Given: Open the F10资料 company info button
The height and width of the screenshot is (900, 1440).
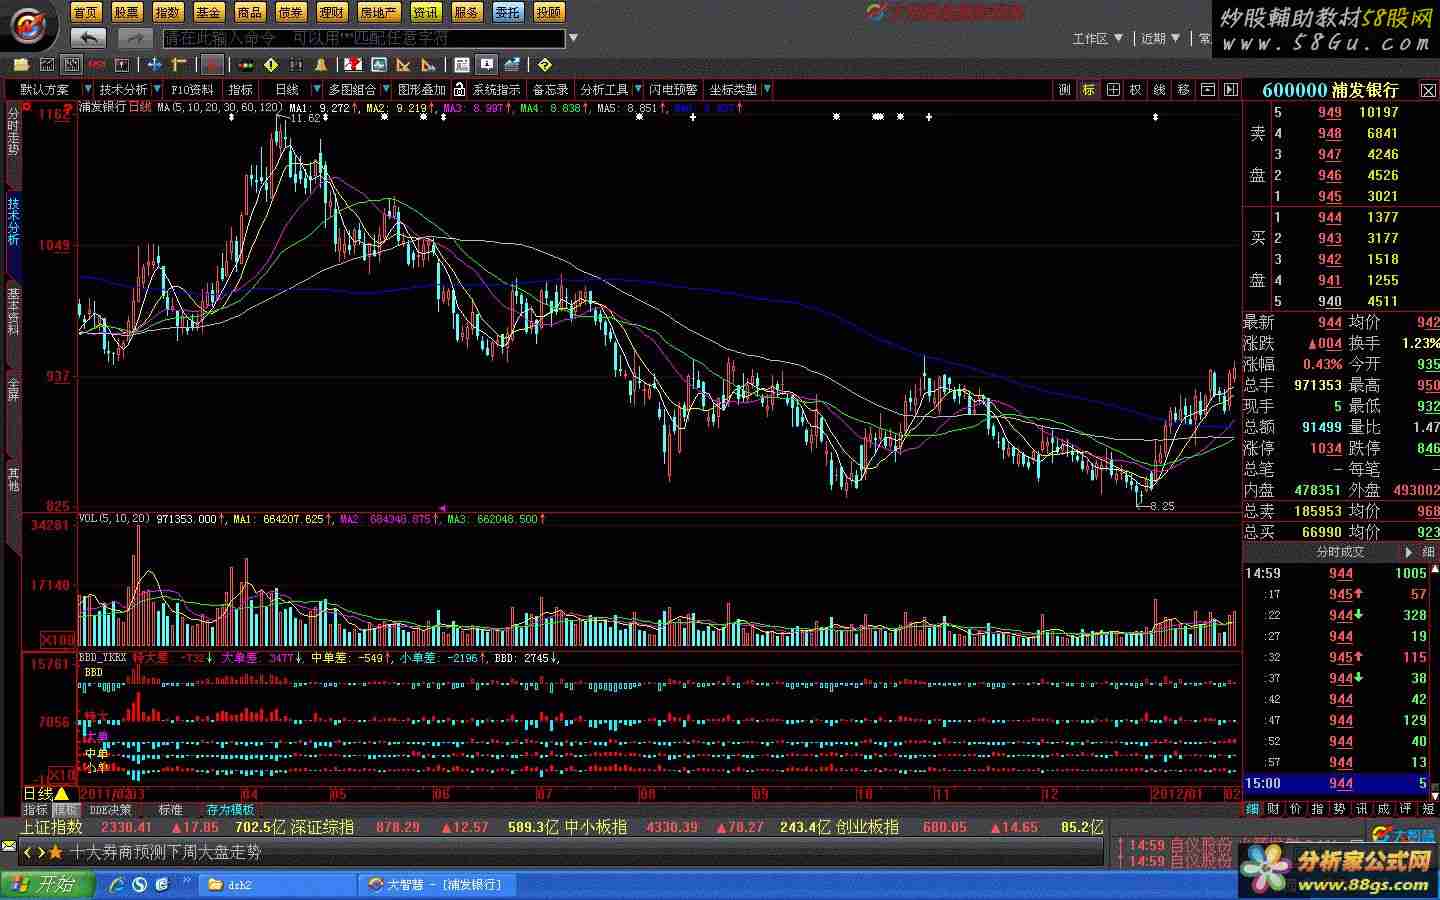Looking at the screenshot, I should pyautogui.click(x=192, y=90).
